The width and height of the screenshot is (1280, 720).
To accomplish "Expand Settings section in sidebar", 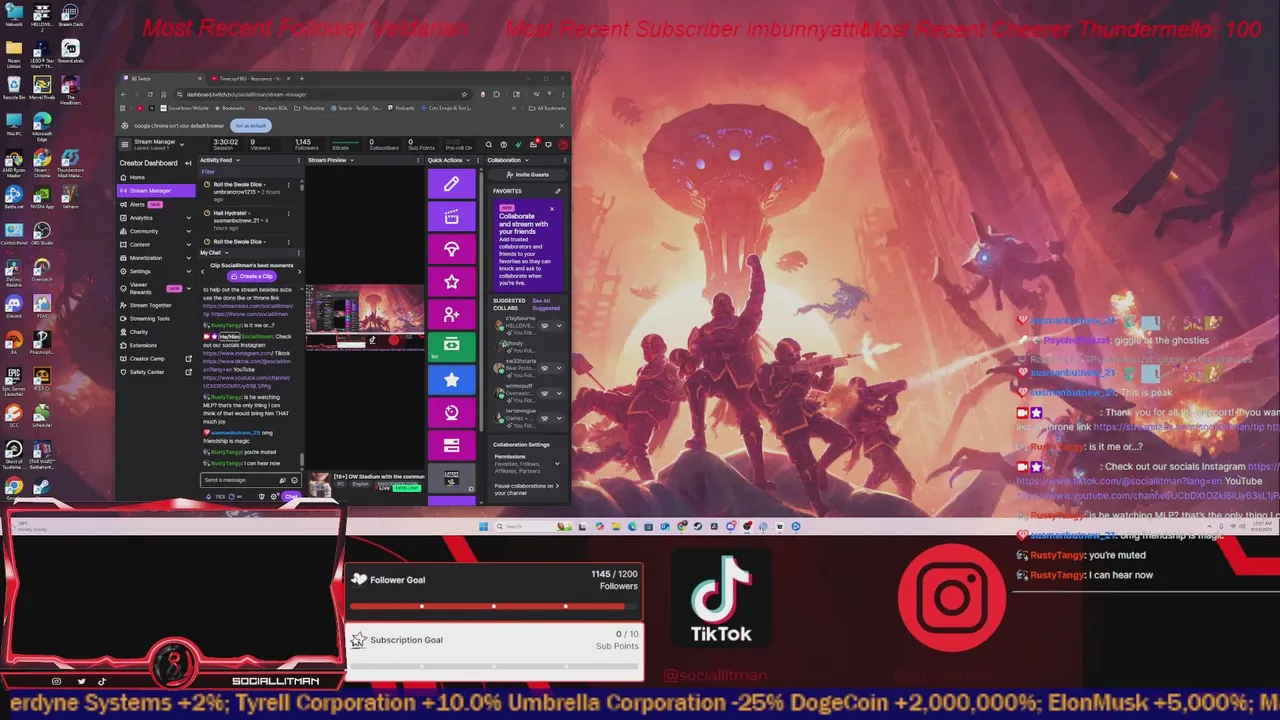I will click(189, 272).
